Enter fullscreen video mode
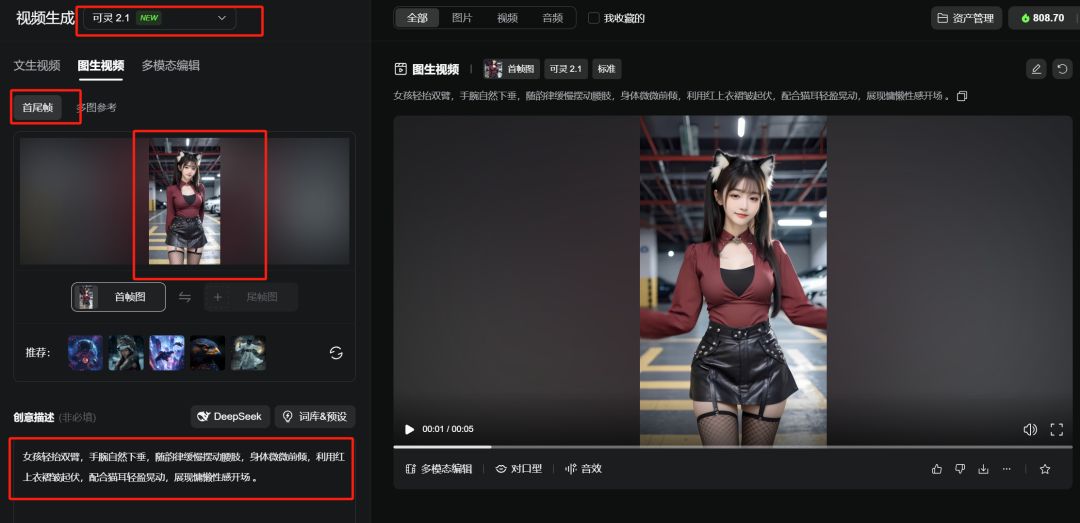The image size is (1080, 523). pos(1057,429)
